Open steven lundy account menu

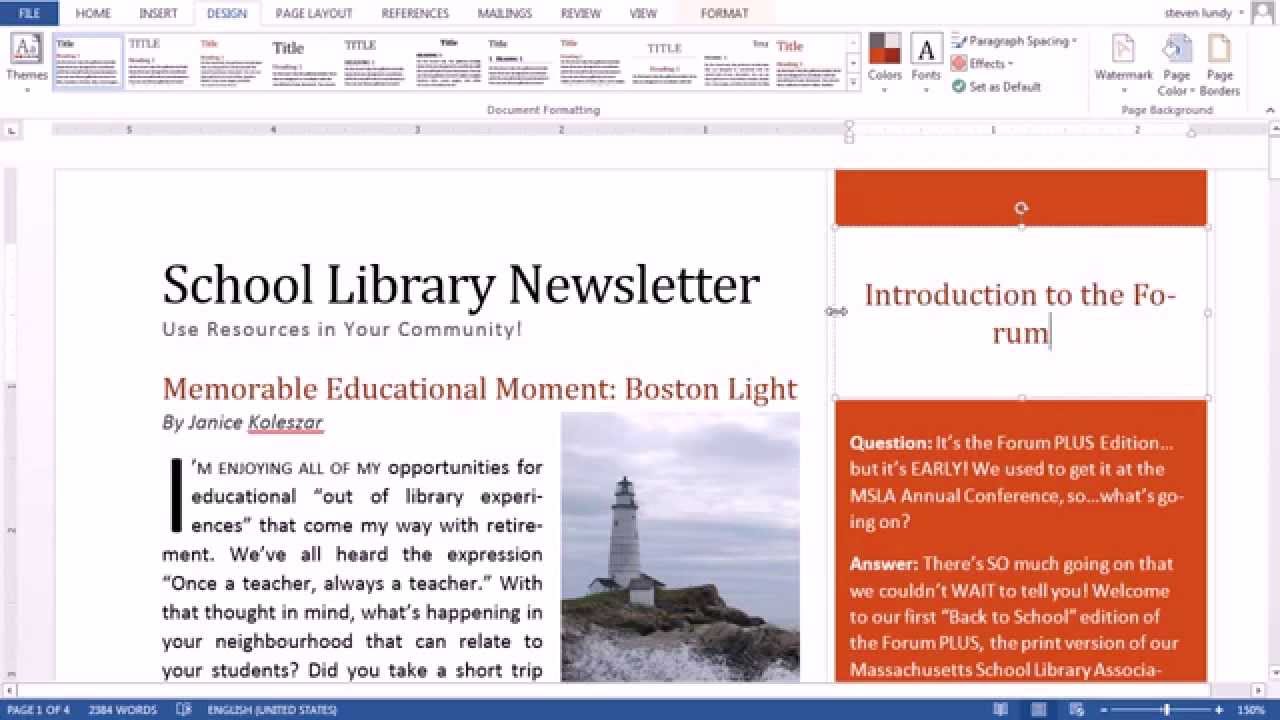pyautogui.click(x=1205, y=13)
